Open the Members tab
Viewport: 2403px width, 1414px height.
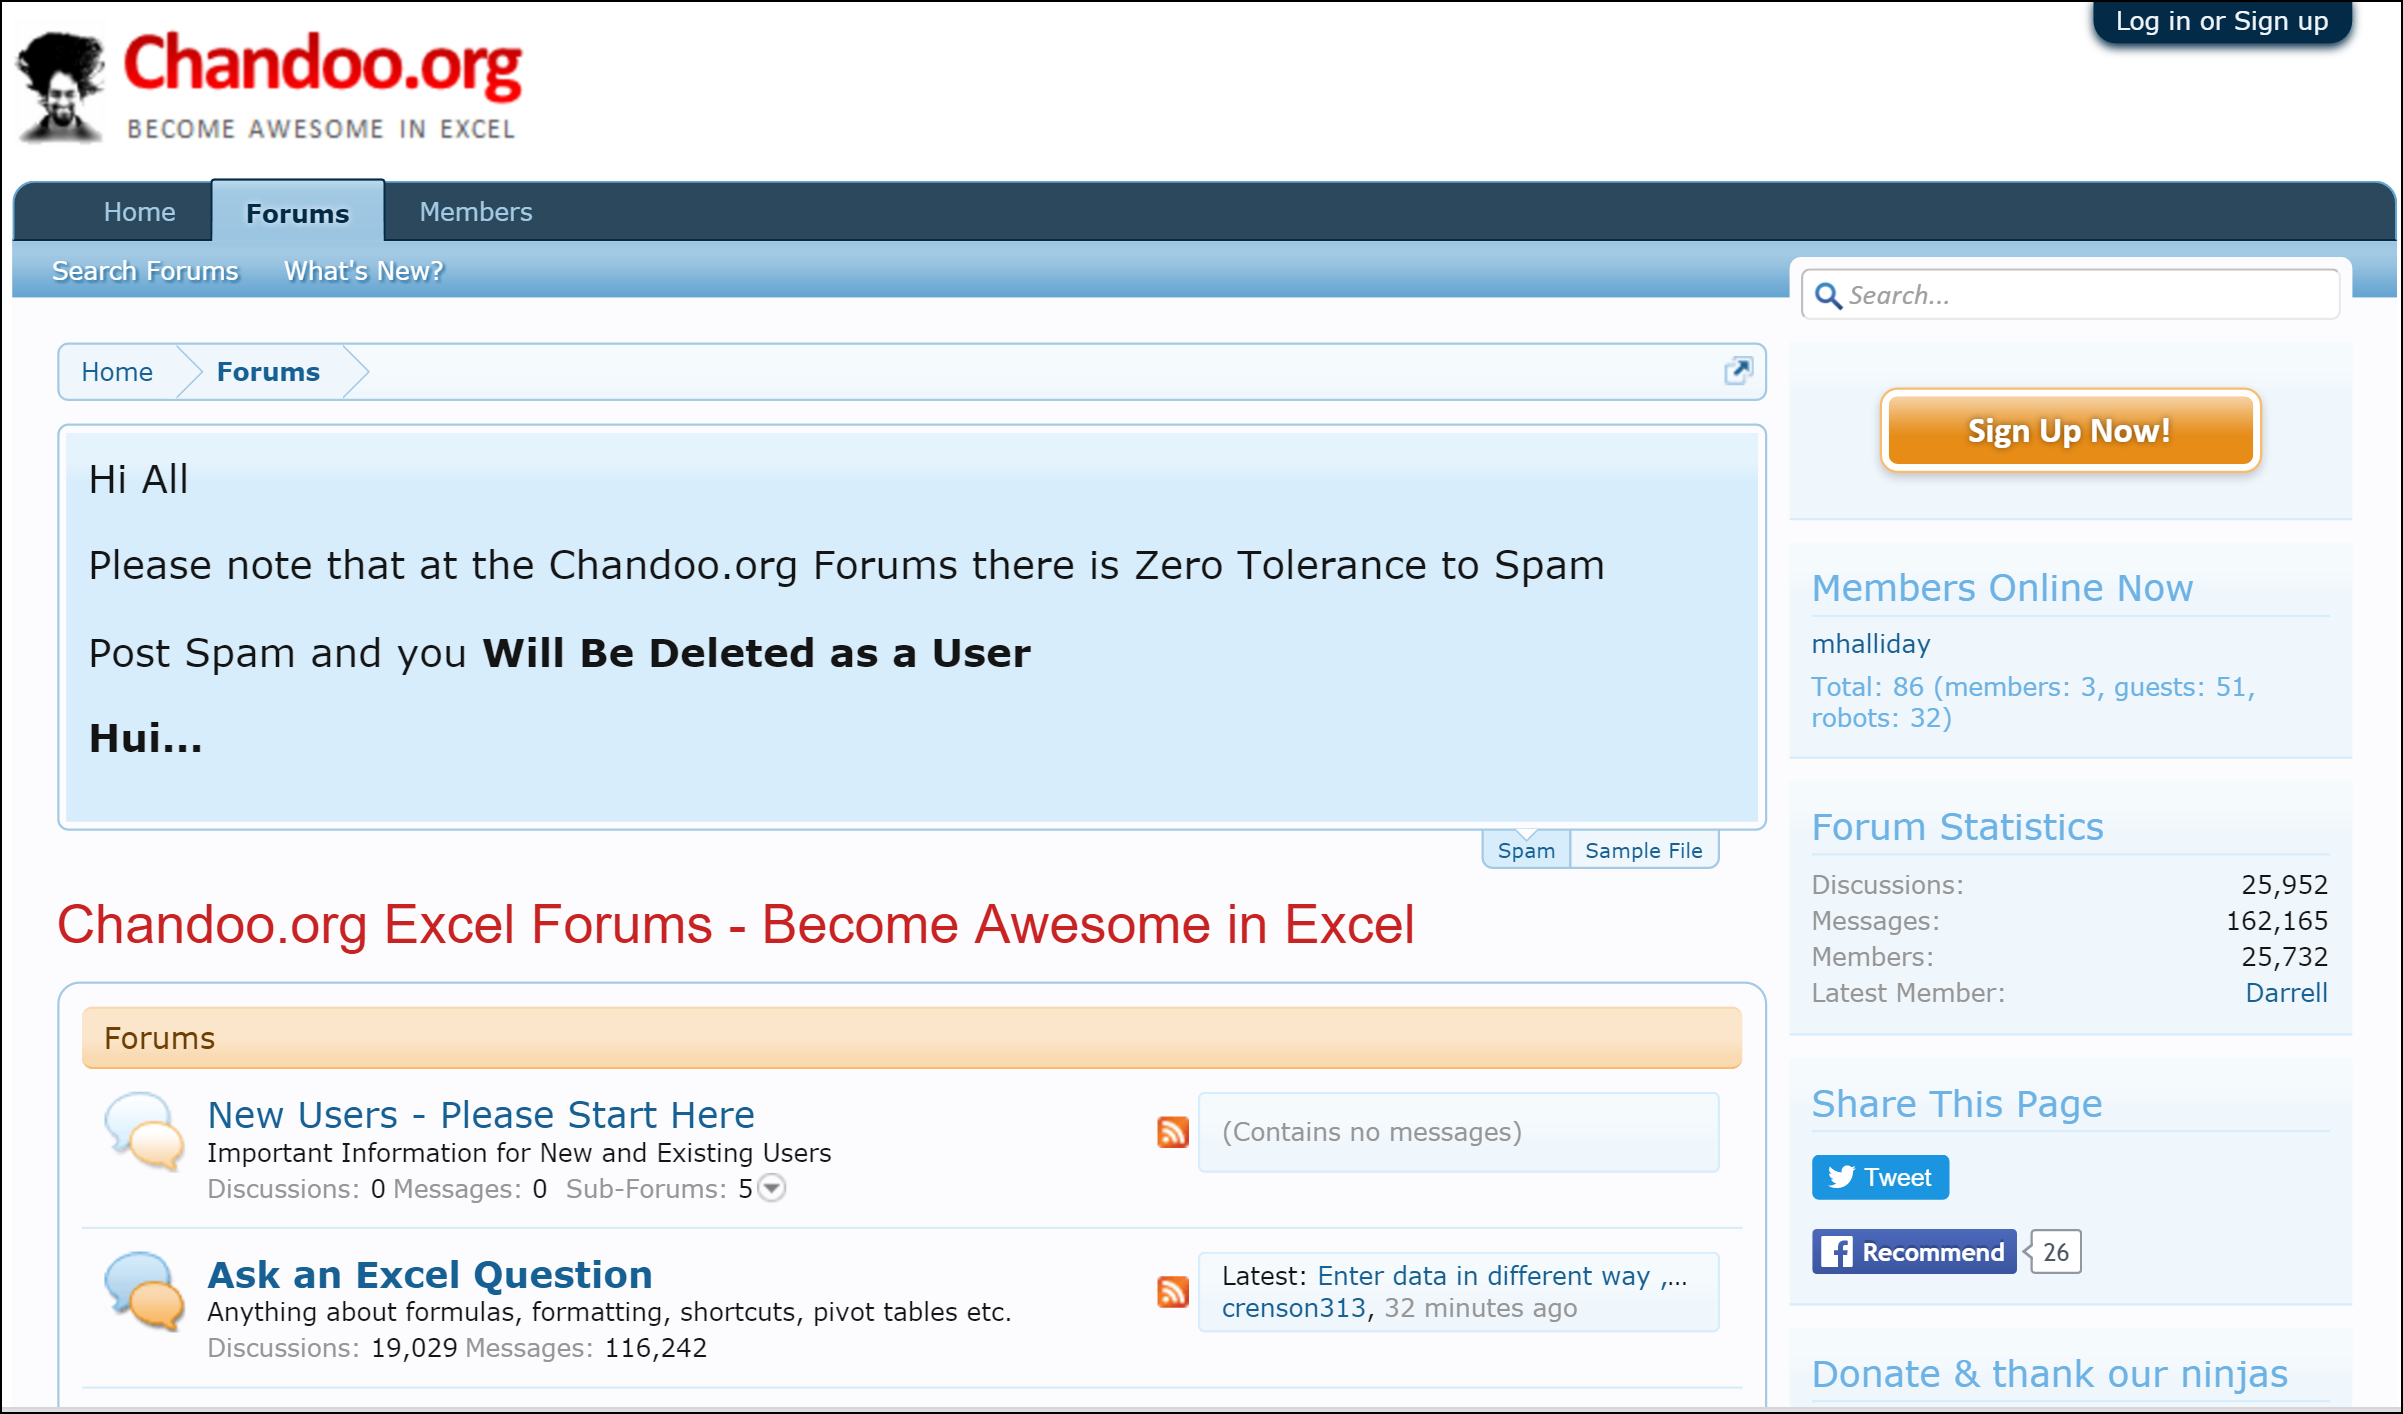click(476, 212)
